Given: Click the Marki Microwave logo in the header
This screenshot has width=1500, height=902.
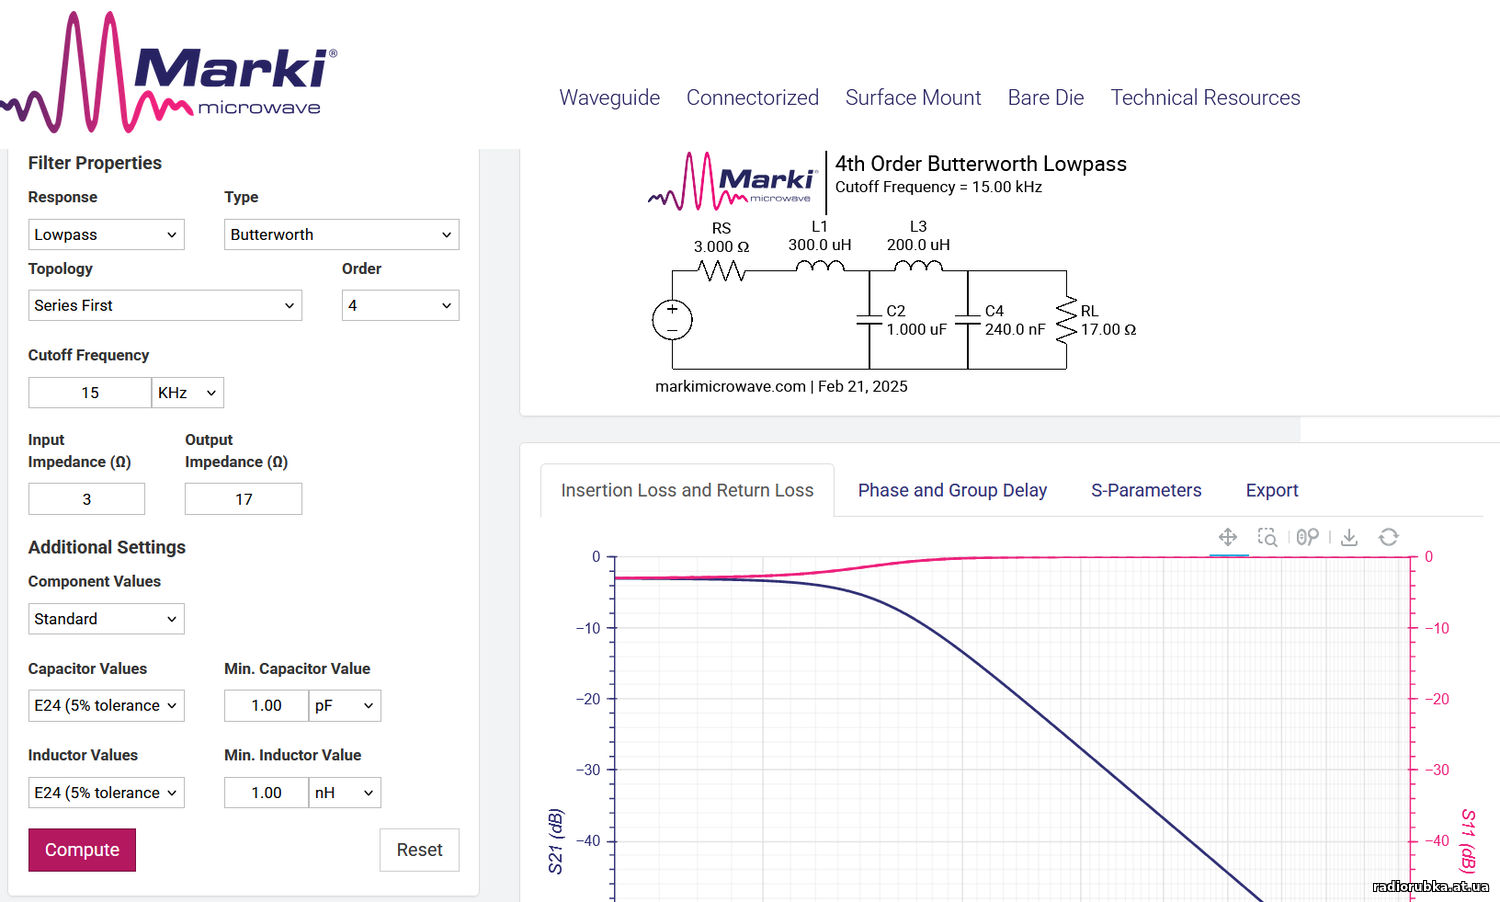Looking at the screenshot, I should (x=169, y=73).
